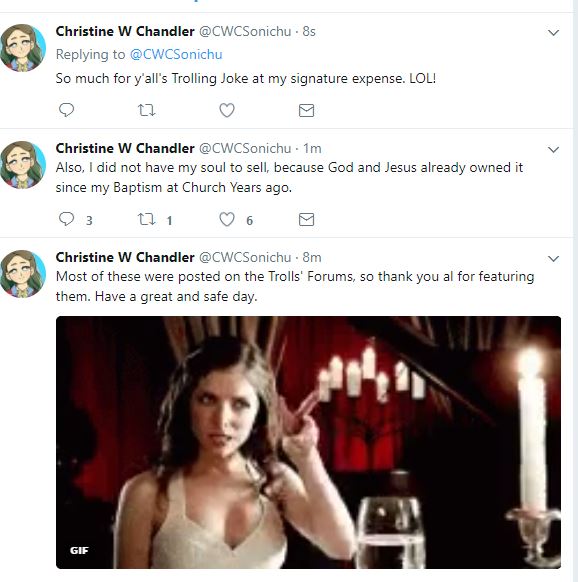Retweet the 'Trolling Joke' tweet

(x=146, y=110)
